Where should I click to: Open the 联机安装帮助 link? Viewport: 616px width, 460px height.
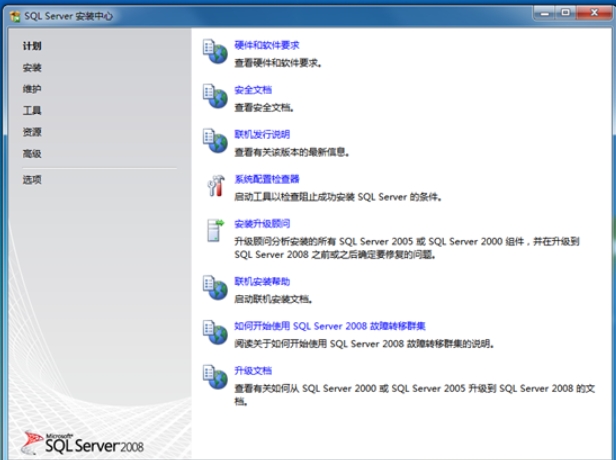click(x=262, y=282)
